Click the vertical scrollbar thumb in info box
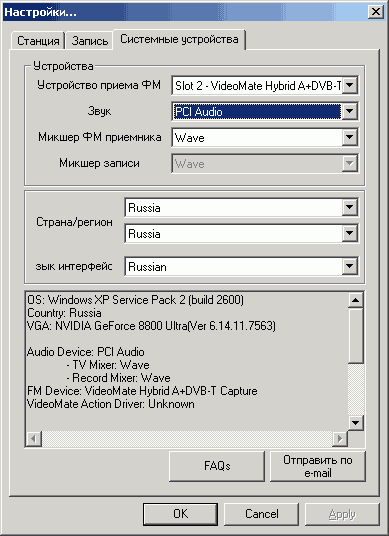389x536 pixels. click(x=356, y=335)
